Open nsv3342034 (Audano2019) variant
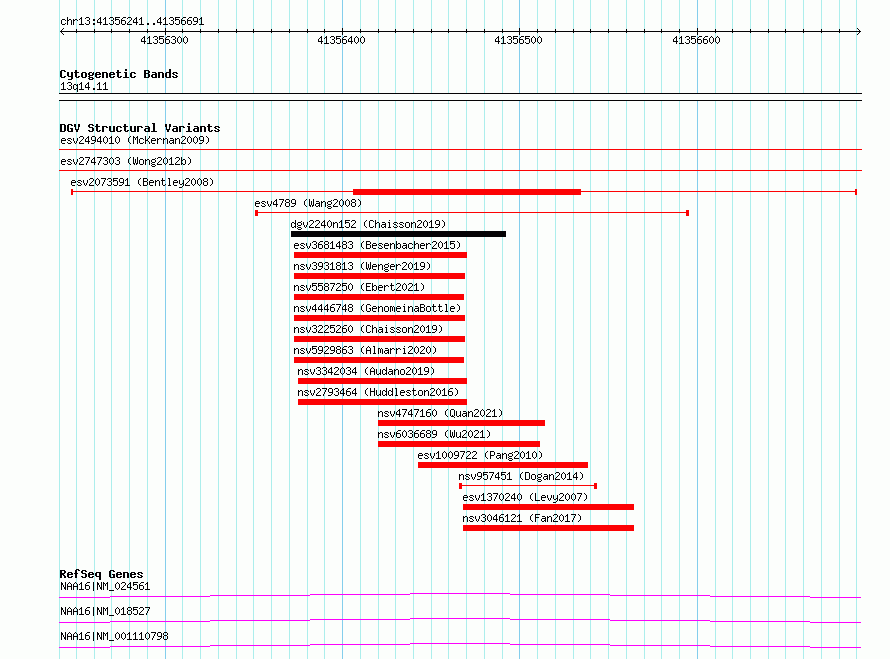 coord(366,371)
